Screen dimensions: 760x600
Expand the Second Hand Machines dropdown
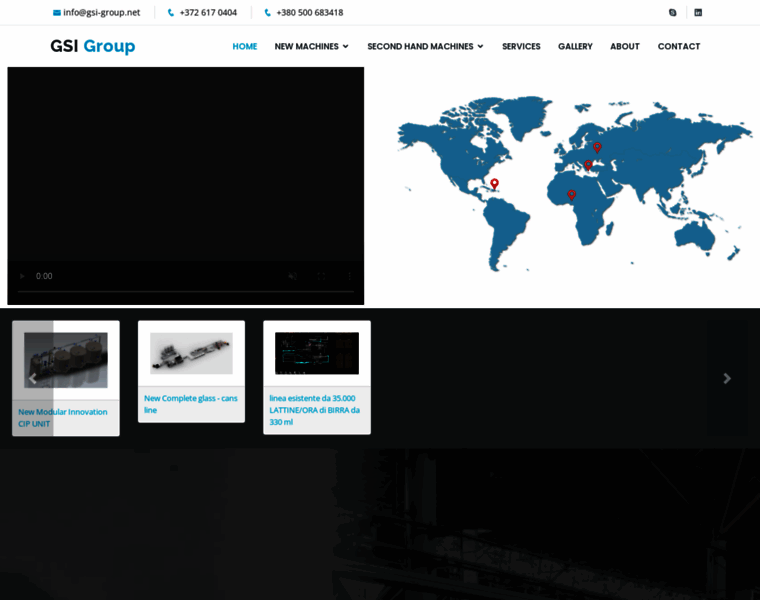[x=425, y=46]
